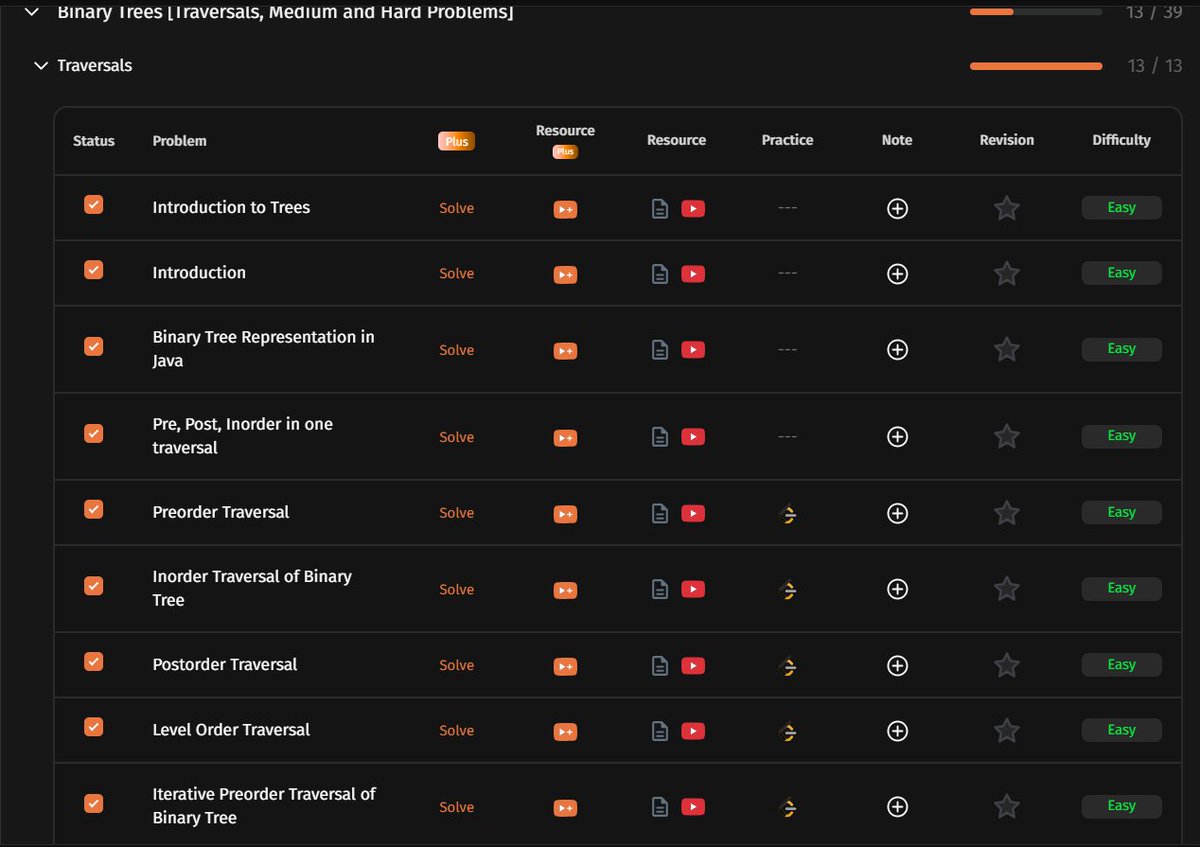Click Solve for Binary Tree Representation in Java

pos(456,350)
